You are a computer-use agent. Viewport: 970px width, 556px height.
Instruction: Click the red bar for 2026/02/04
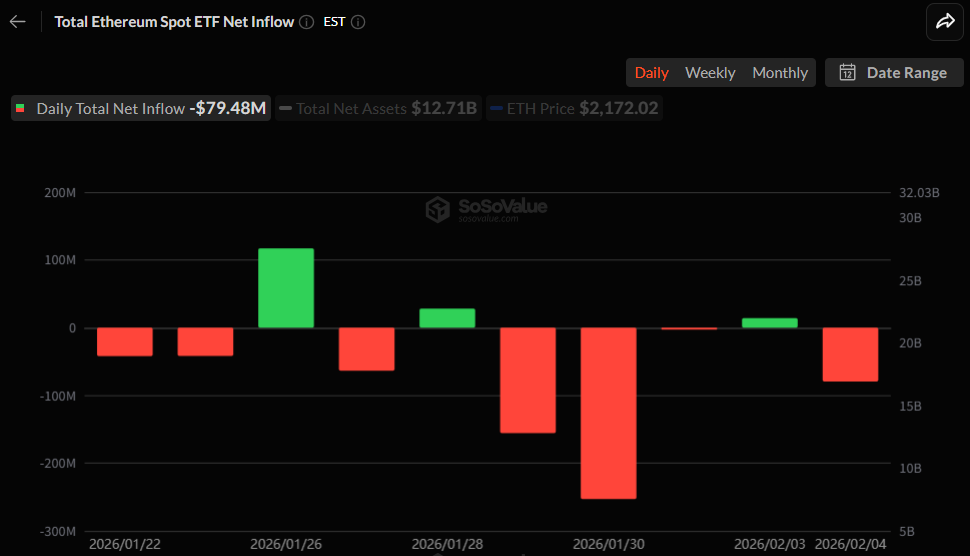[850, 354]
